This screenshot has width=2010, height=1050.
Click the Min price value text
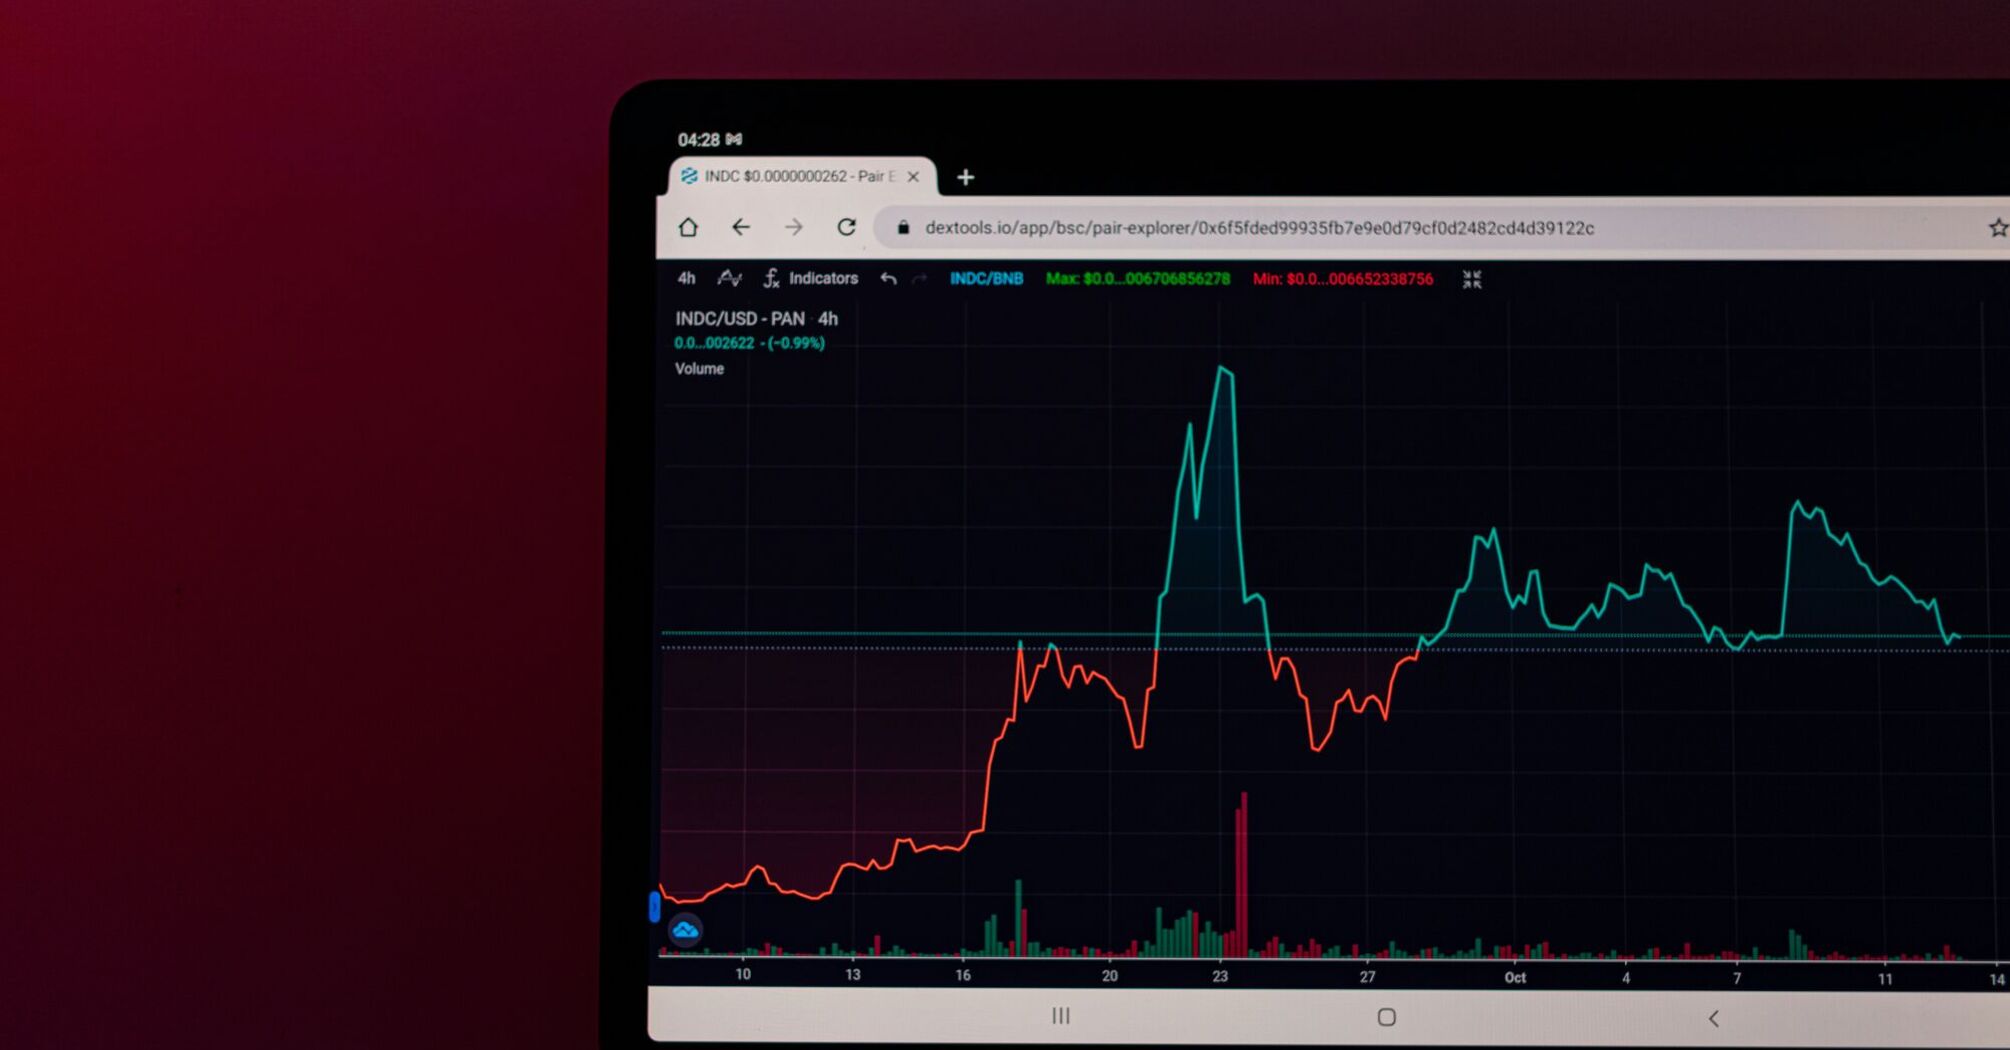coord(1343,279)
